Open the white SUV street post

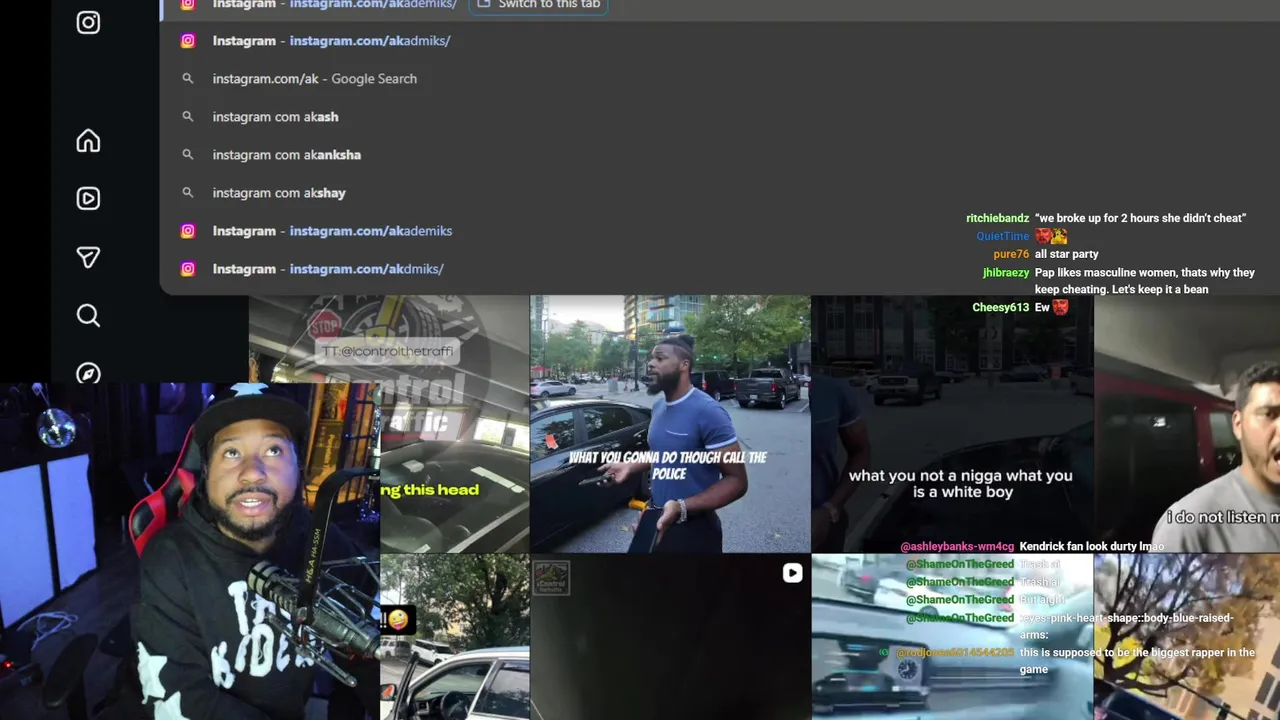click(455, 637)
